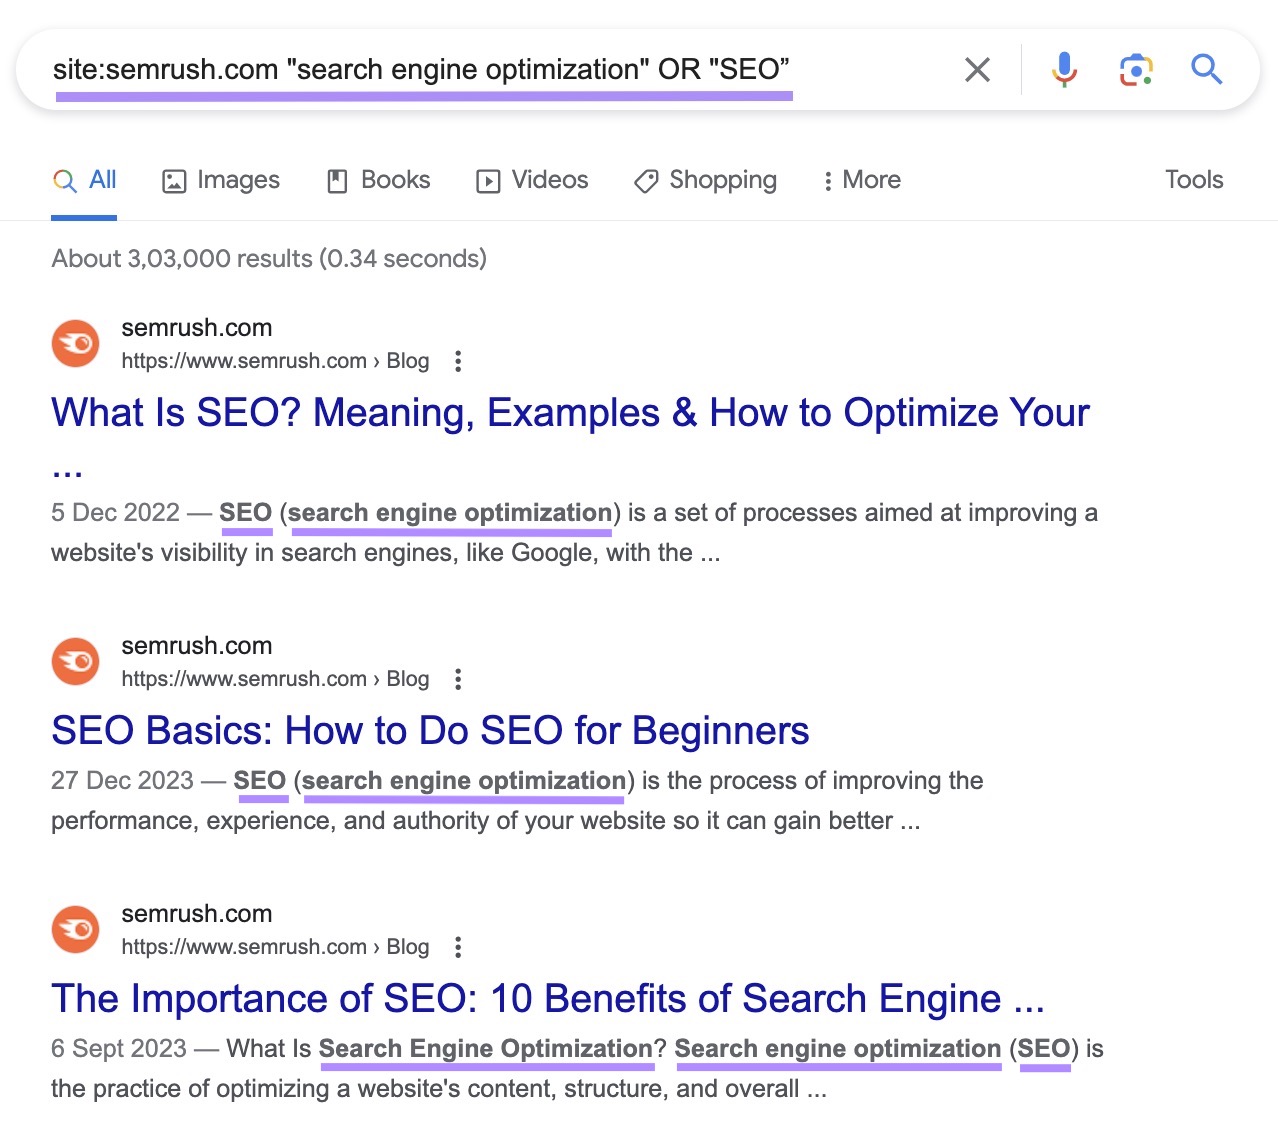Open the Tools menu
Image resolution: width=1278 pixels, height=1132 pixels.
coord(1193,180)
